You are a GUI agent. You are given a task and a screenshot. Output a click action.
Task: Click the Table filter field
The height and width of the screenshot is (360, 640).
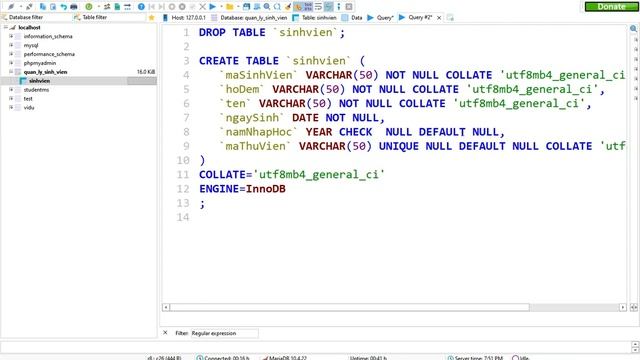(109, 18)
